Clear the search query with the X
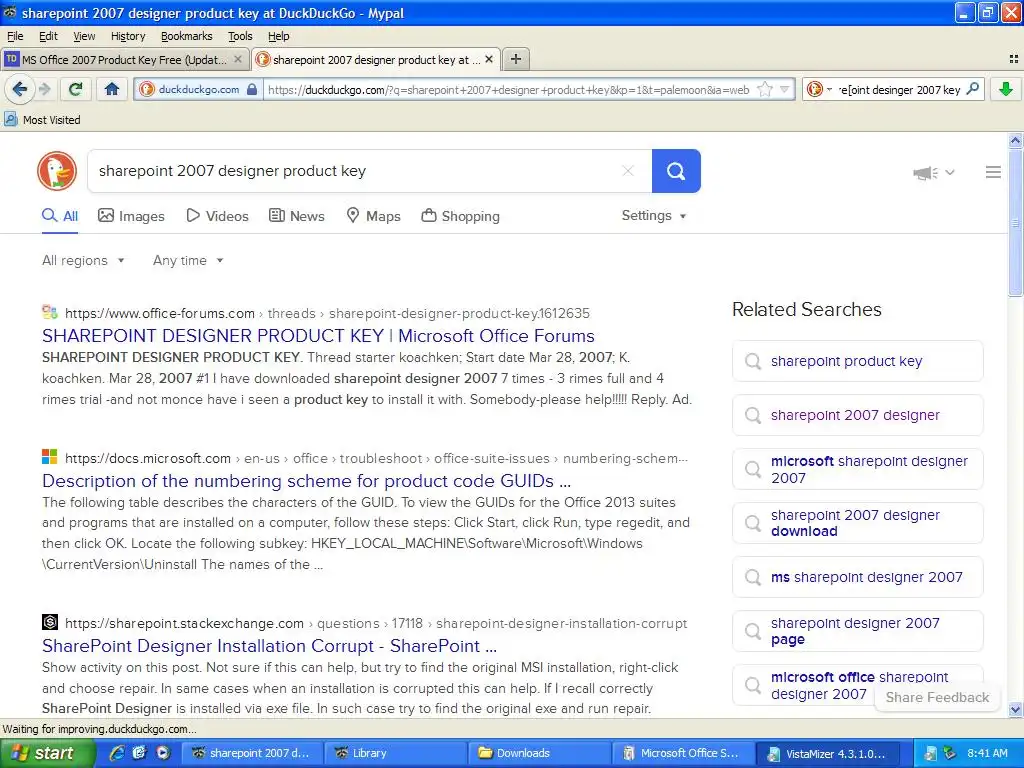 tap(628, 171)
